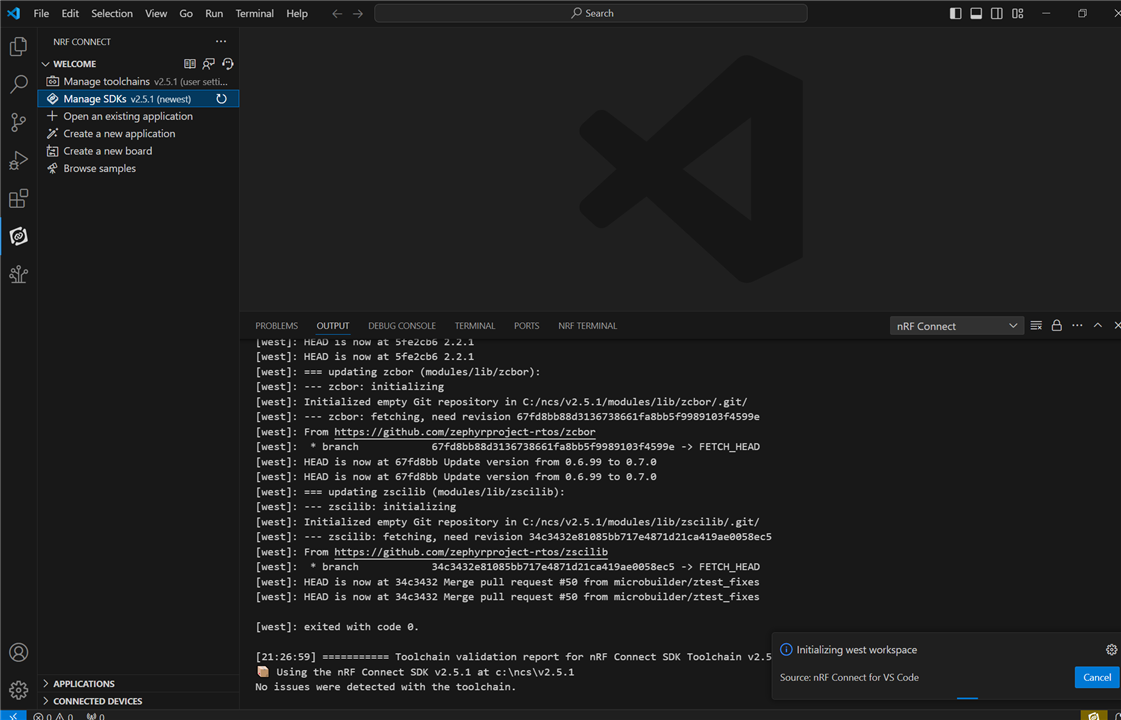
Task: Toggle secondary side bar visibility
Action: coord(997,13)
